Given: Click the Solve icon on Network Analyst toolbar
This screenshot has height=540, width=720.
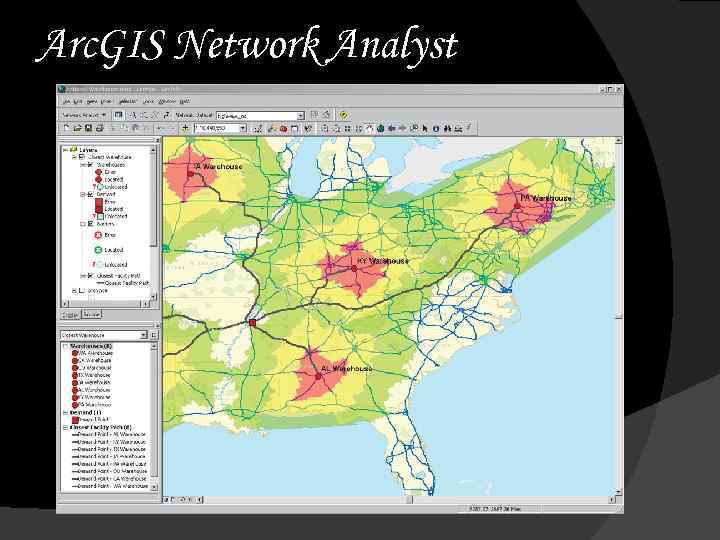Looking at the screenshot, I should [155, 115].
